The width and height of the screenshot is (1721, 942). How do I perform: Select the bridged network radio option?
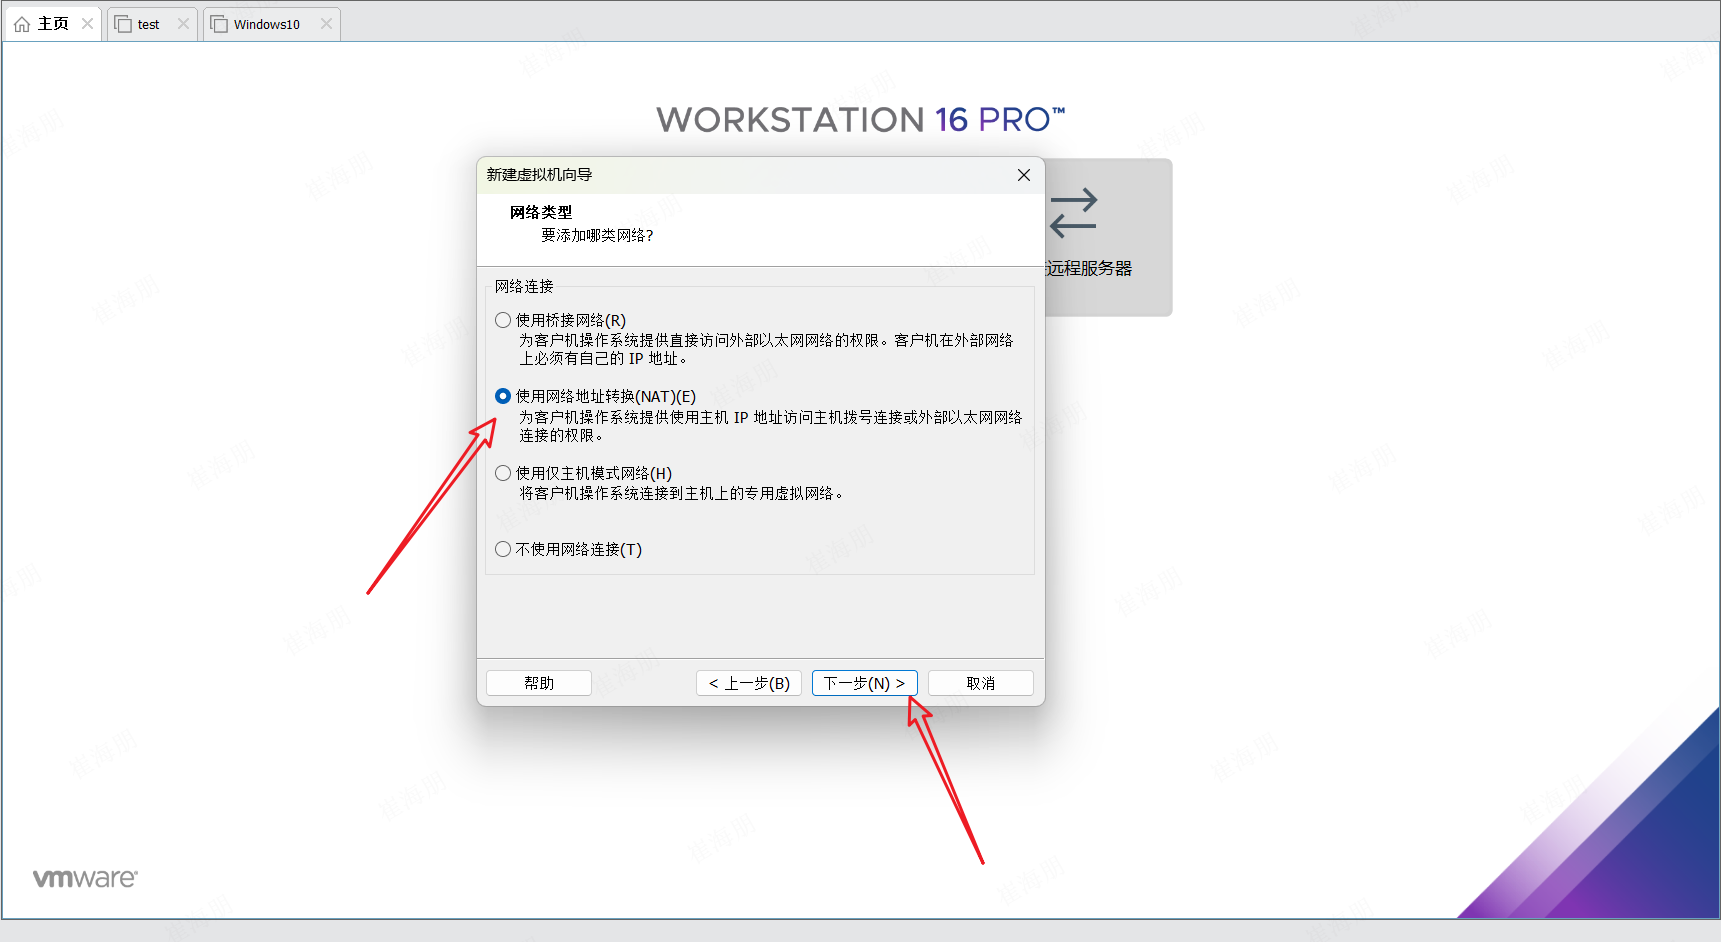503,320
